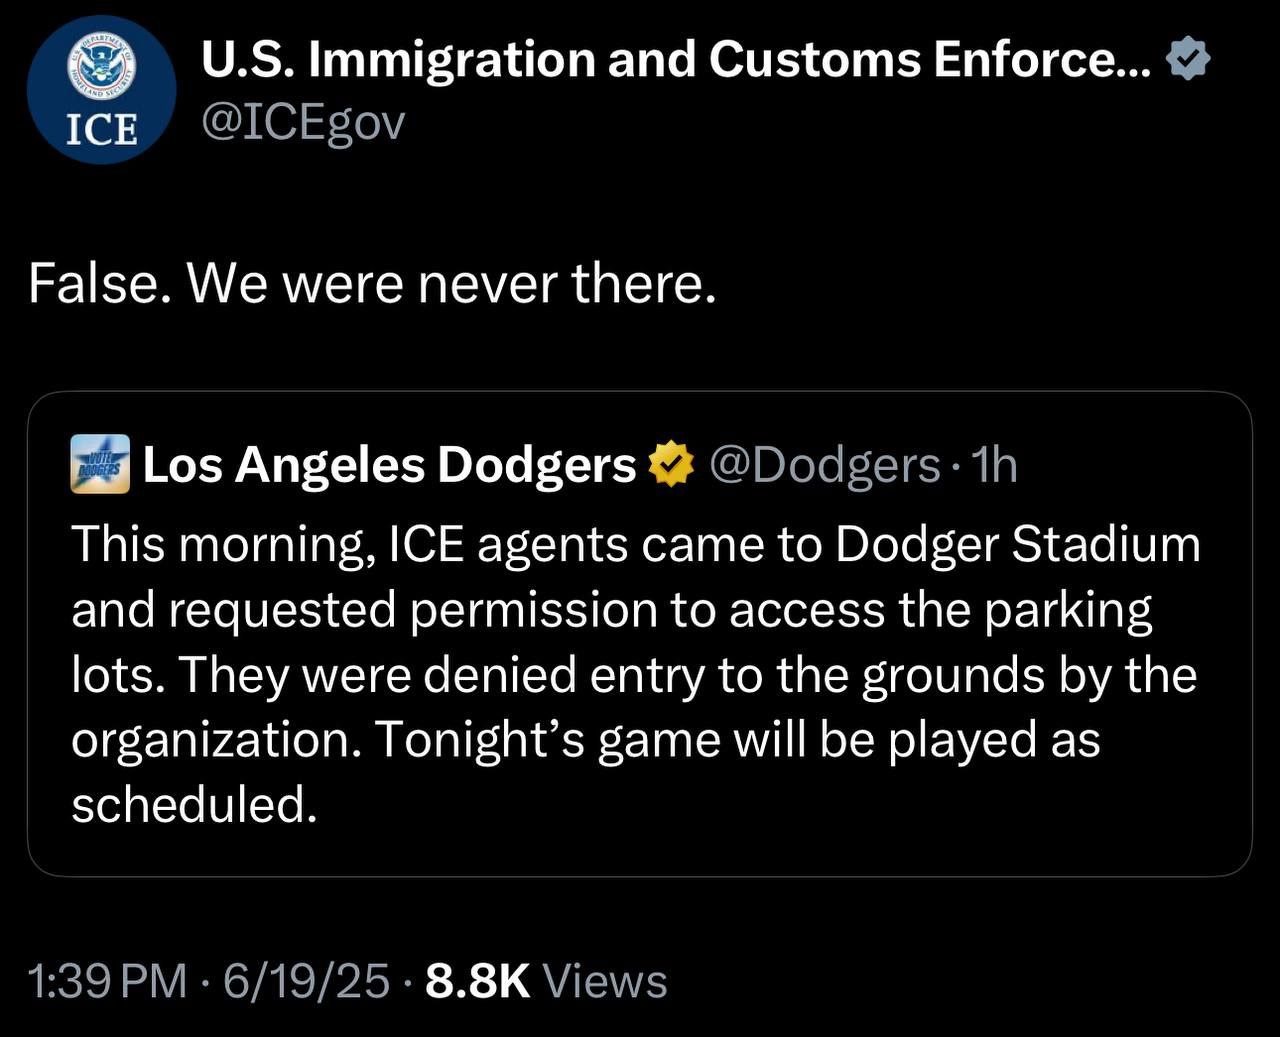Open the 8.8K view count
This screenshot has width=1280, height=1037.
pos(477,981)
